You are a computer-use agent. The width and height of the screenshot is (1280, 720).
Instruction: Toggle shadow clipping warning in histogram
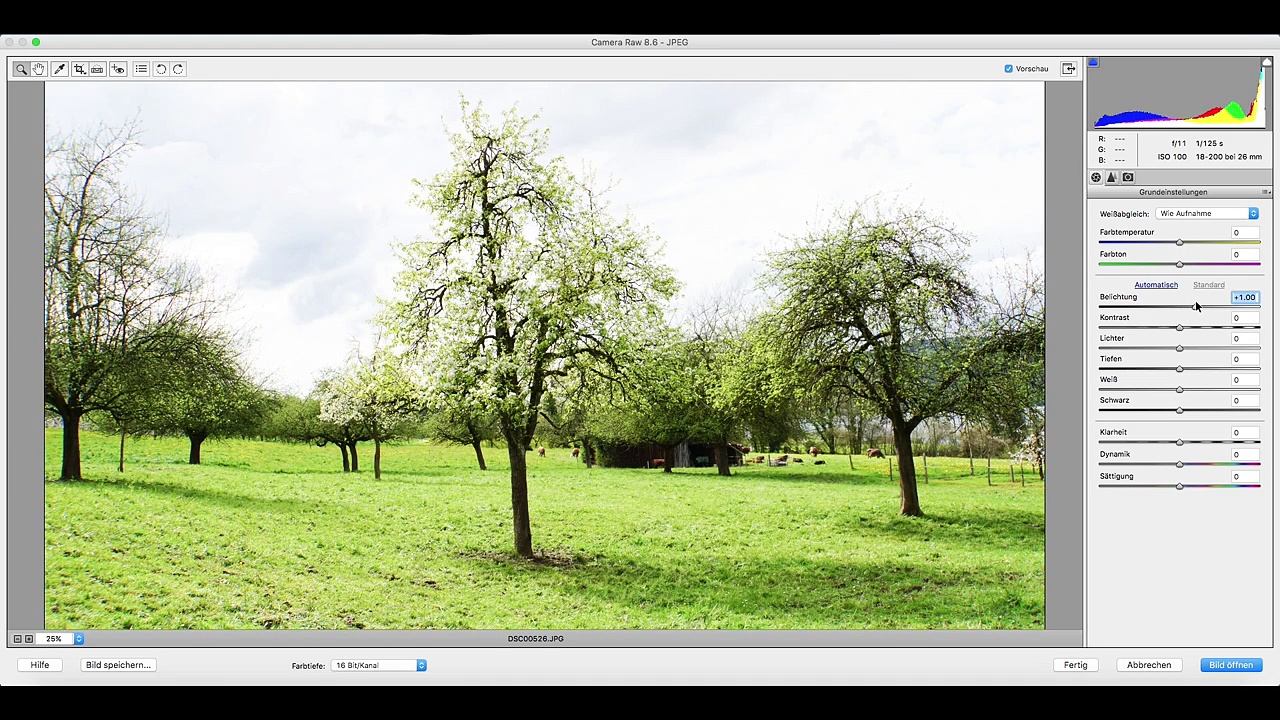tap(1093, 63)
